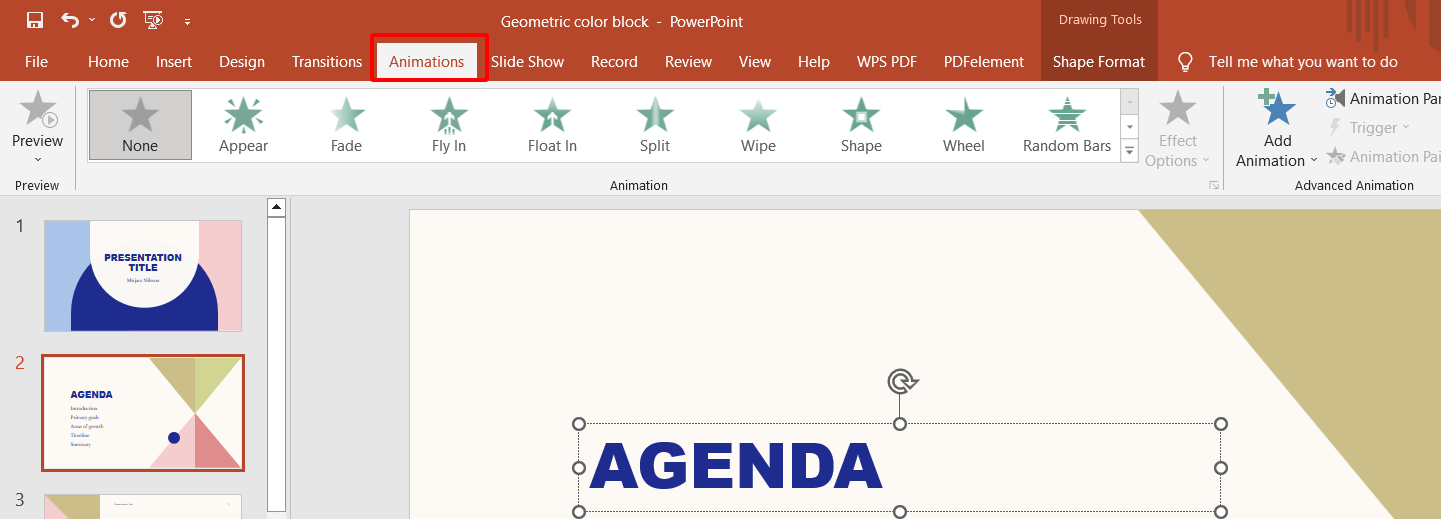Switch to the Home tab
1441x519 pixels.
pyautogui.click(x=108, y=62)
